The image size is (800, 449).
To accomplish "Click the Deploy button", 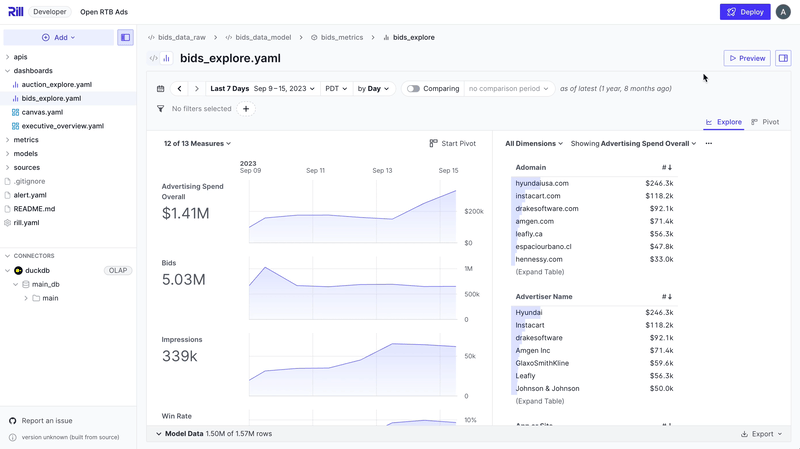I will (x=745, y=12).
